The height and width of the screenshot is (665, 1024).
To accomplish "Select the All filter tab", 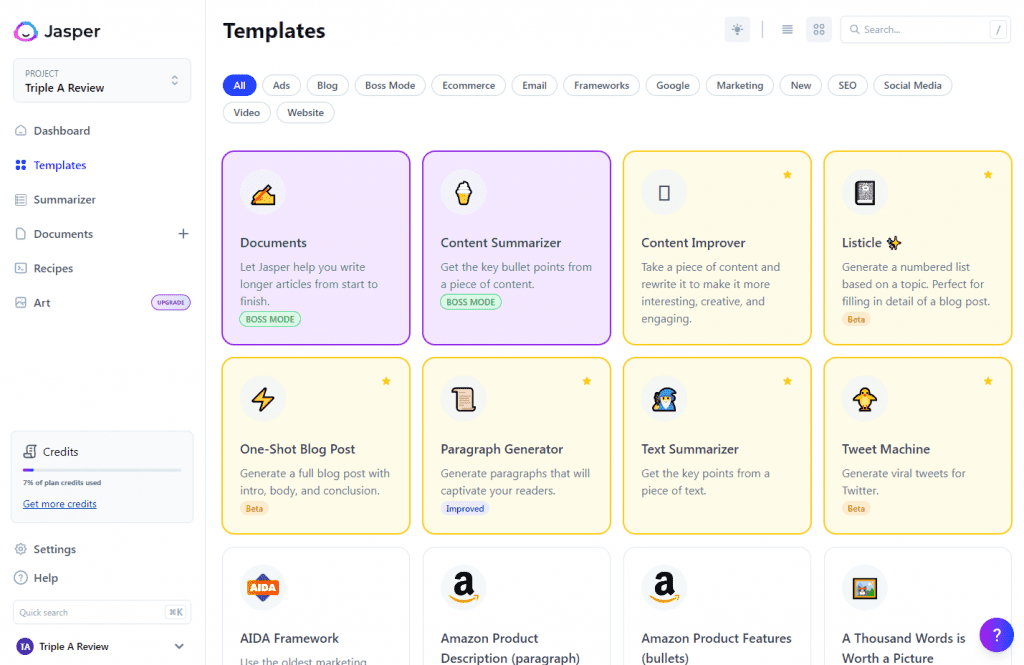I will point(240,86).
